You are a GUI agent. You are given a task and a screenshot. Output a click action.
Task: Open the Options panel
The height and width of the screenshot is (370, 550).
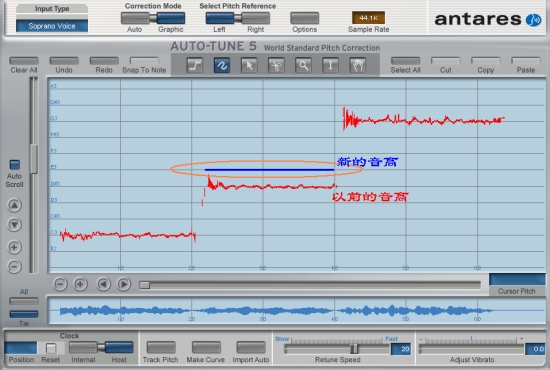304,18
